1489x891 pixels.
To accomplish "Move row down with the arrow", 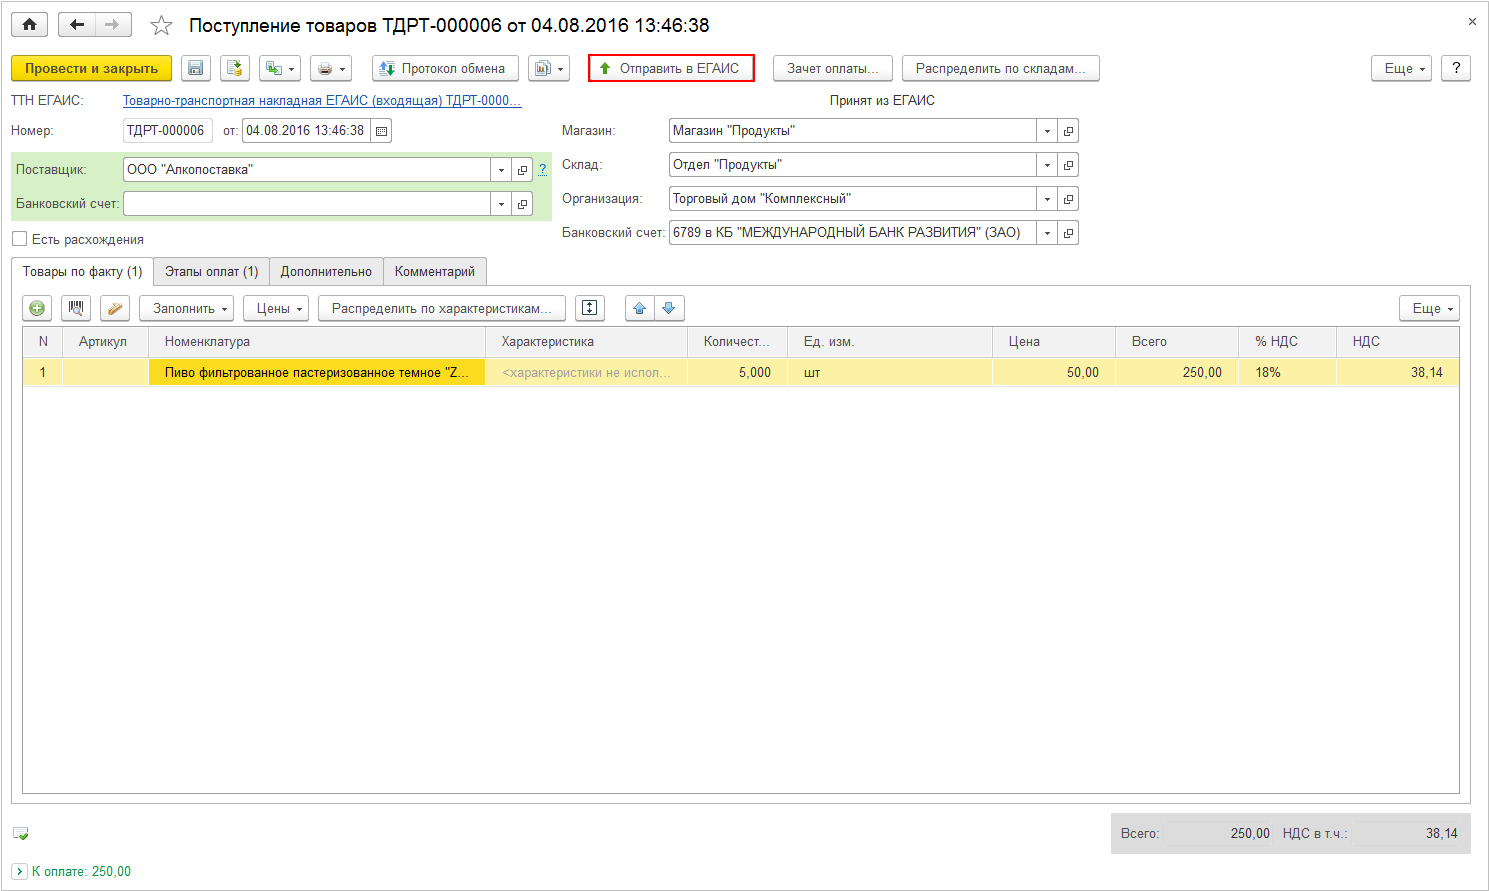I will click(669, 308).
